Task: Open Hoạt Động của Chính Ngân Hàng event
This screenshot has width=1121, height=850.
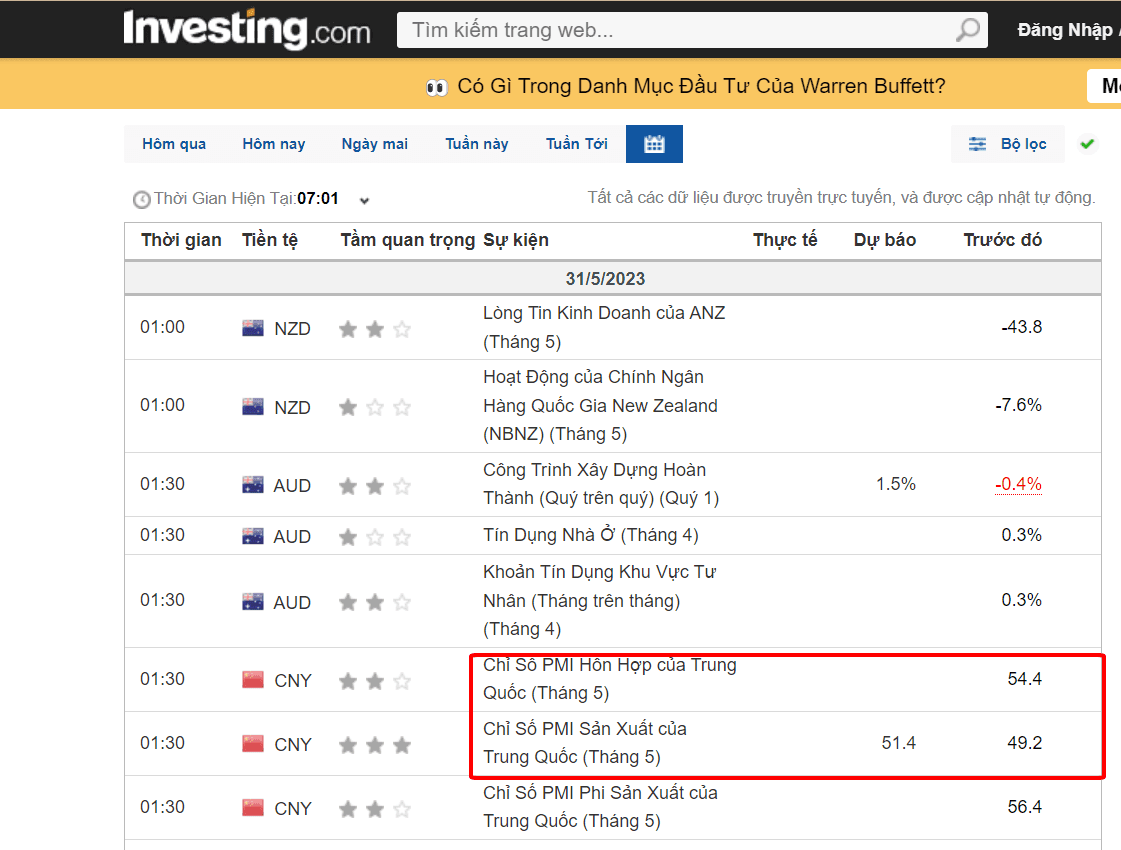Action: [601, 405]
